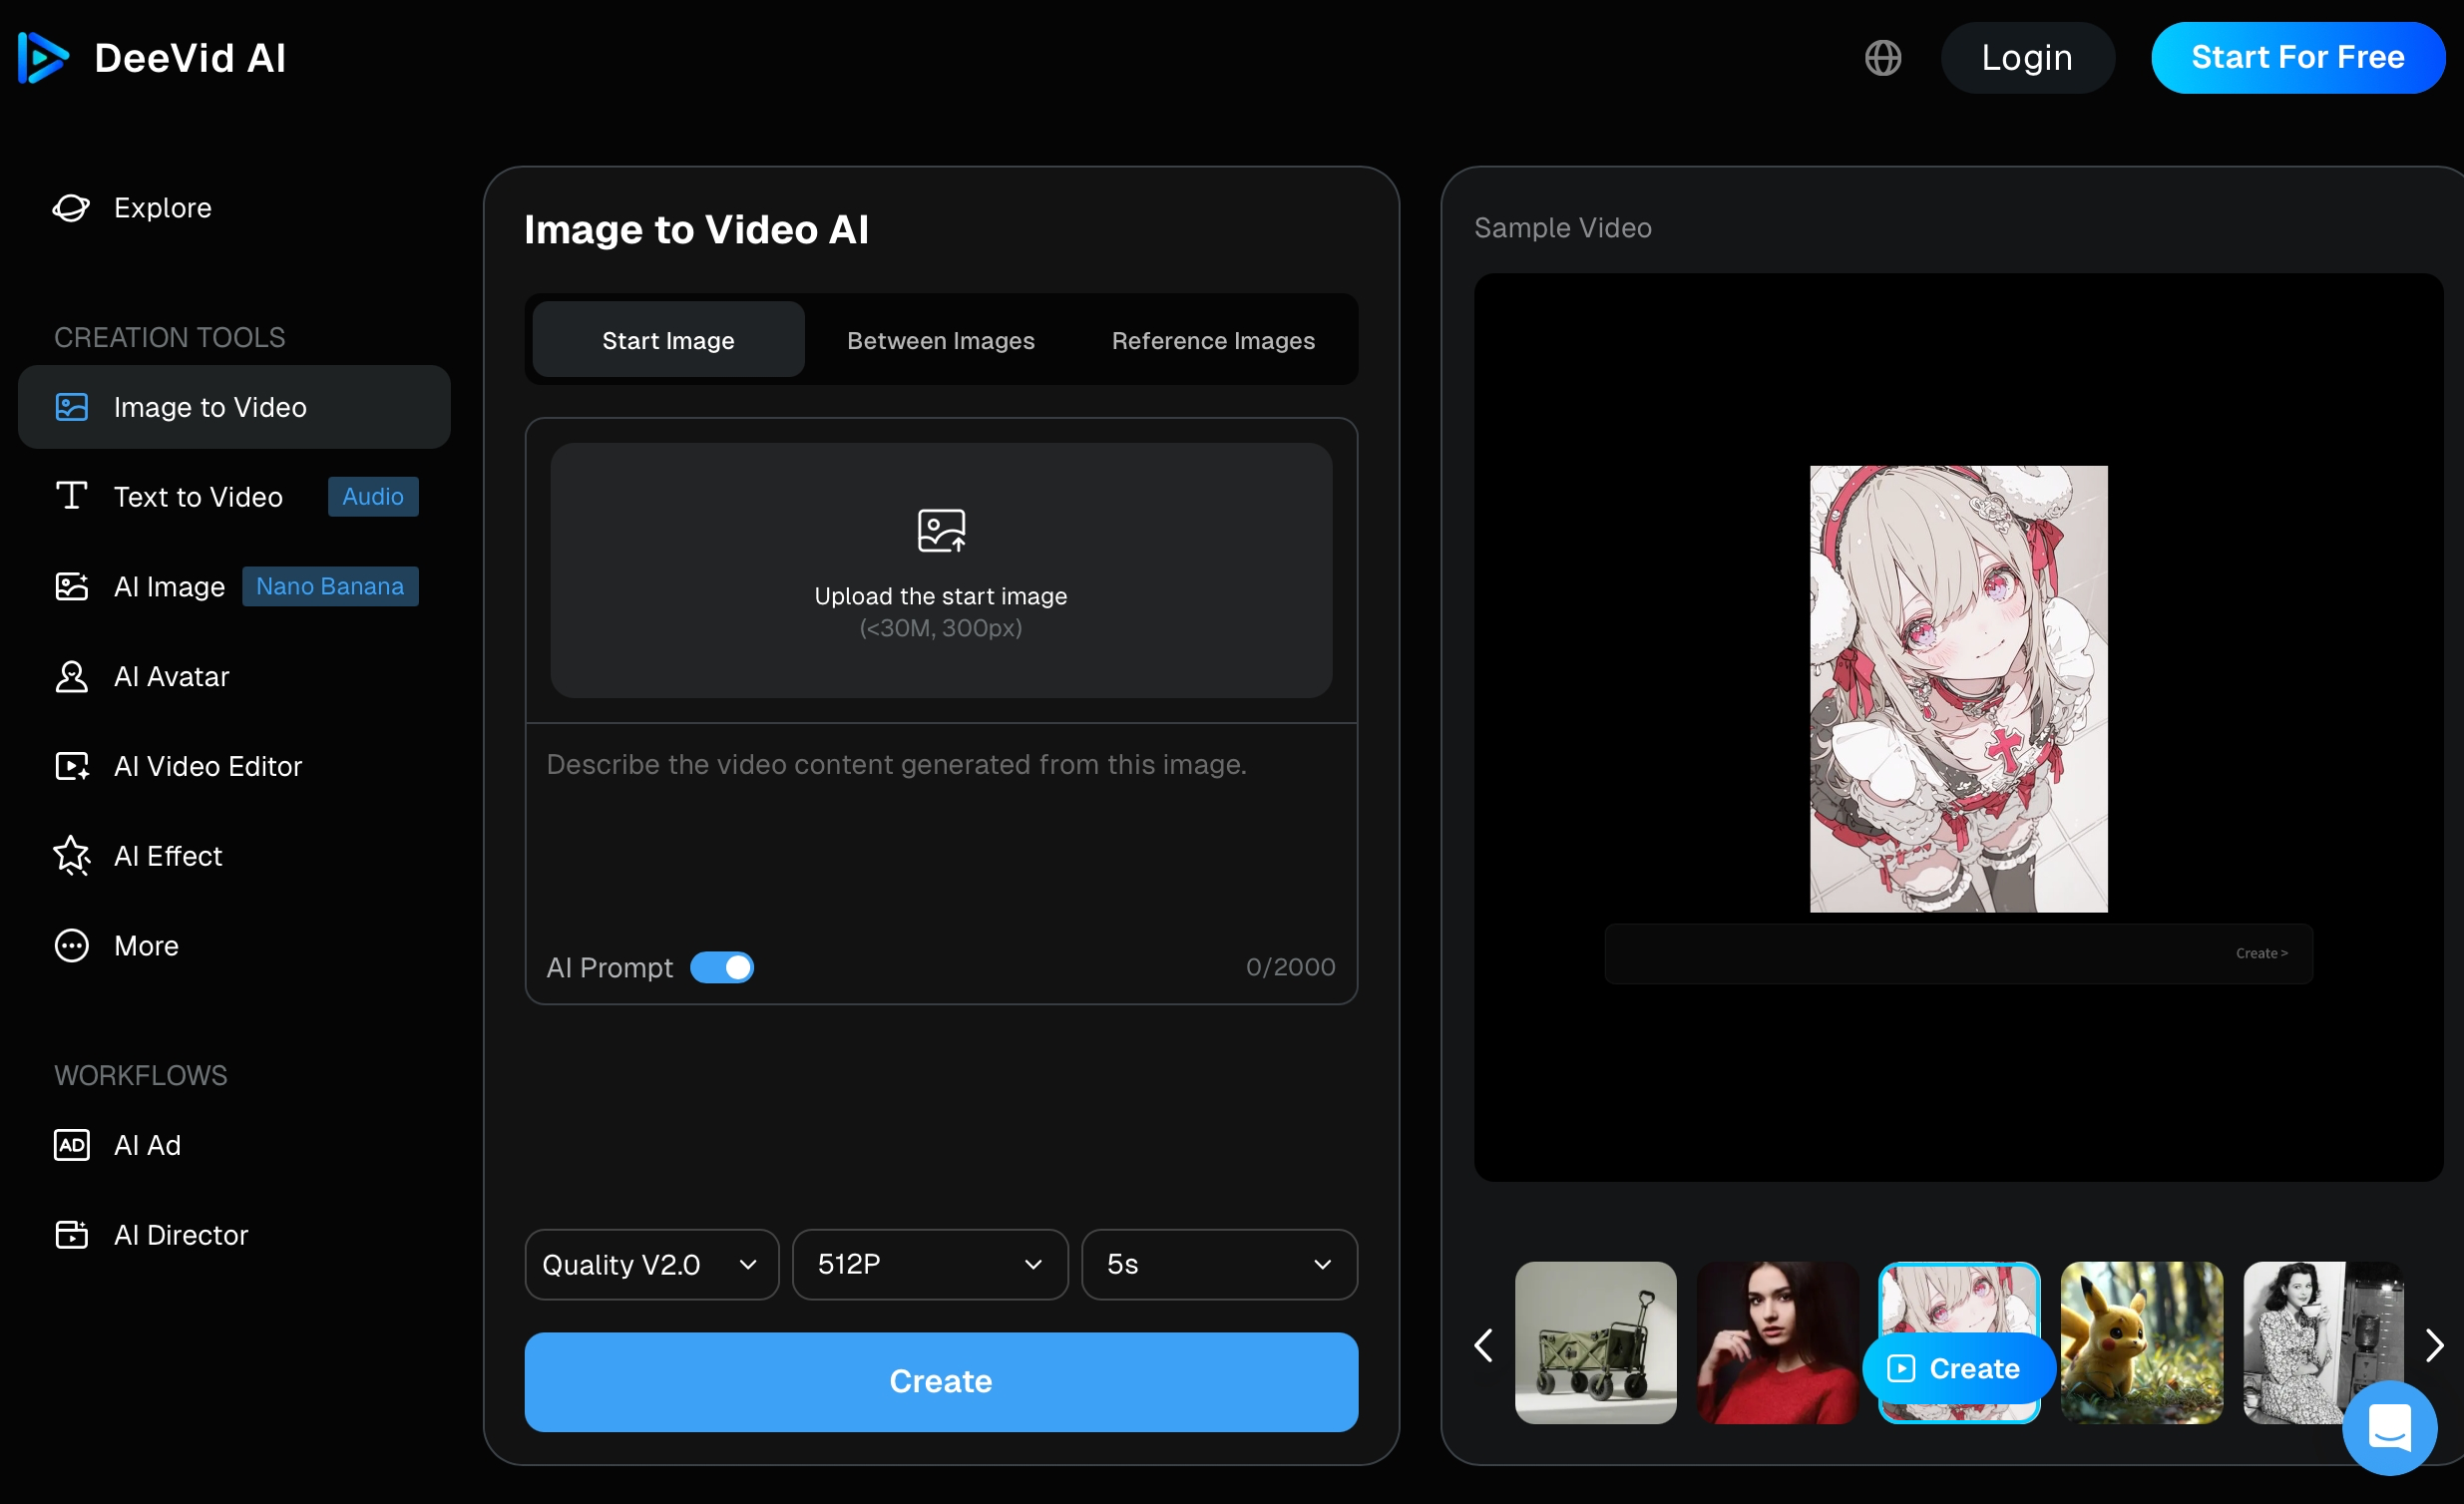The image size is (2464, 1504).
Task: Click the Start For Free button
Action: 2297,58
